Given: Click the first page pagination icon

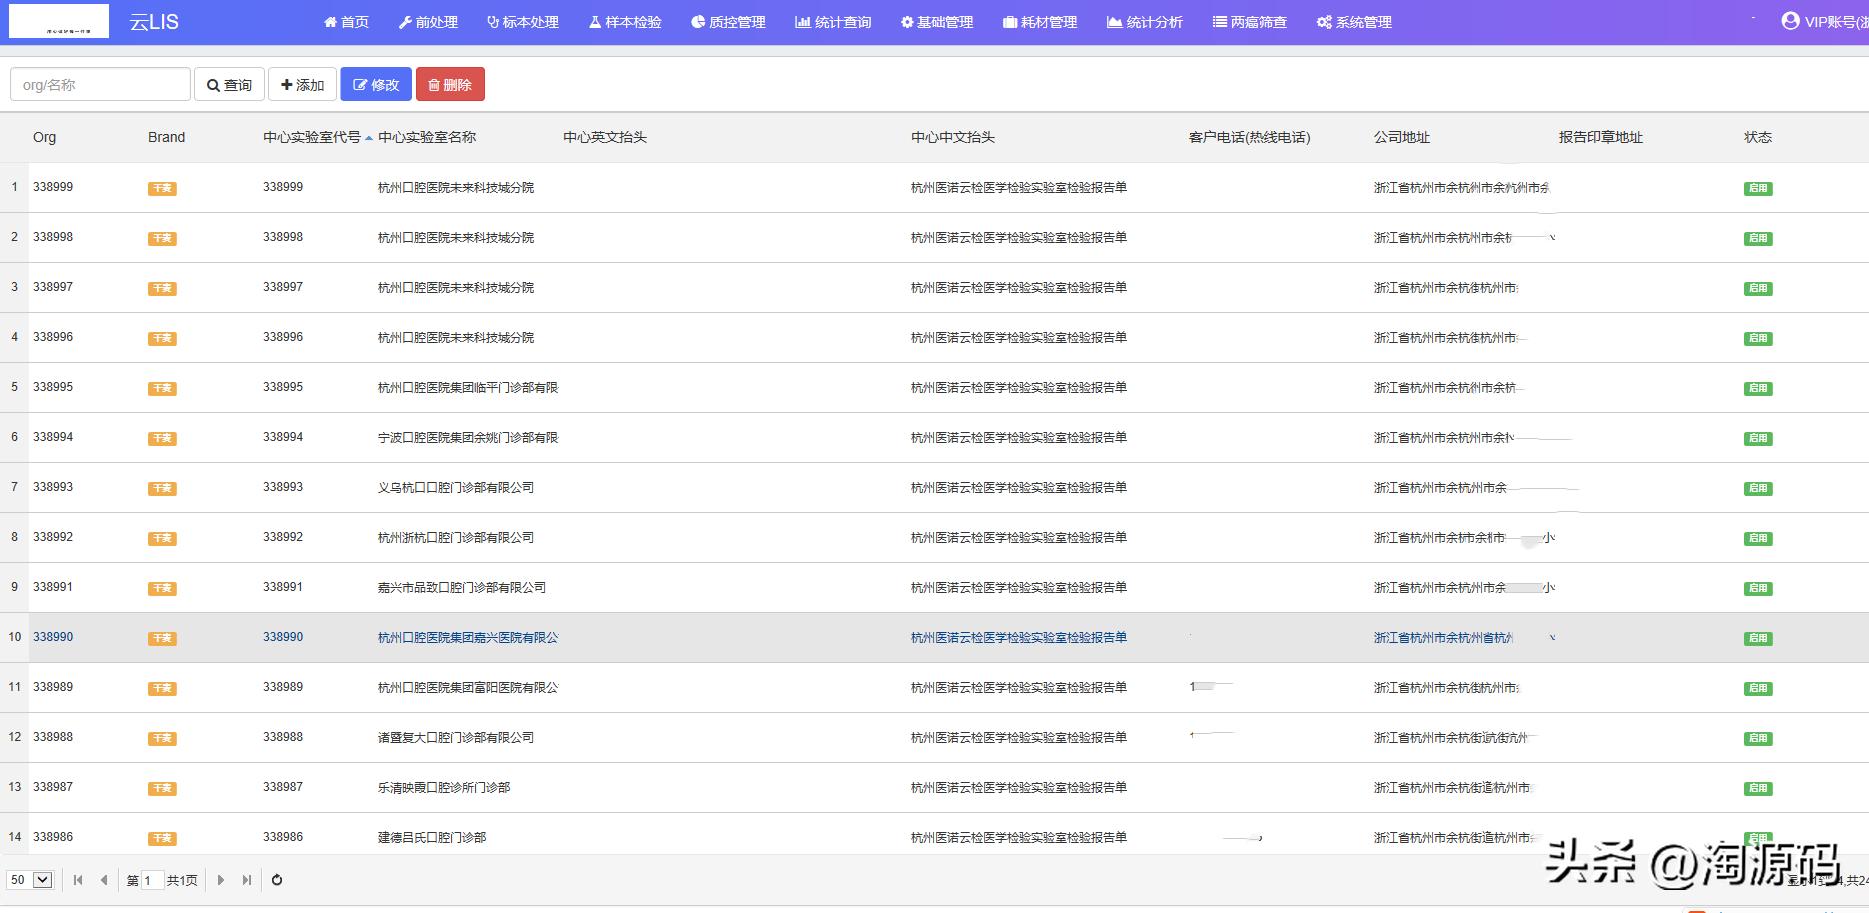Looking at the screenshot, I should point(78,880).
